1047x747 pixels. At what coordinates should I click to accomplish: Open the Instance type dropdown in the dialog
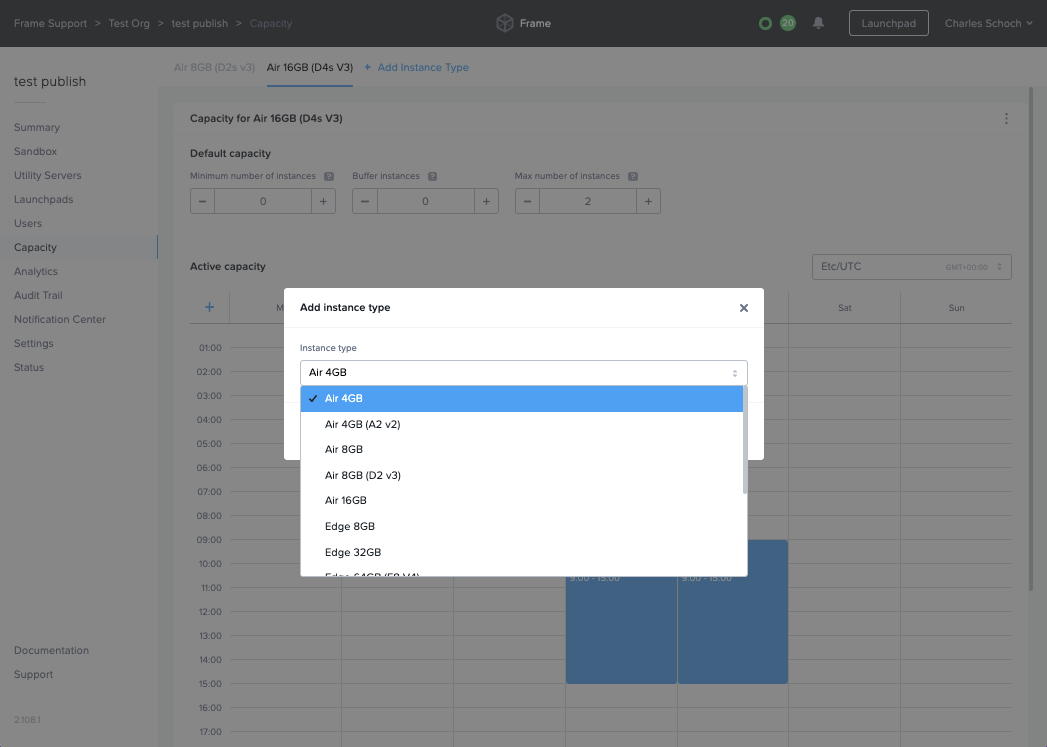click(521, 371)
